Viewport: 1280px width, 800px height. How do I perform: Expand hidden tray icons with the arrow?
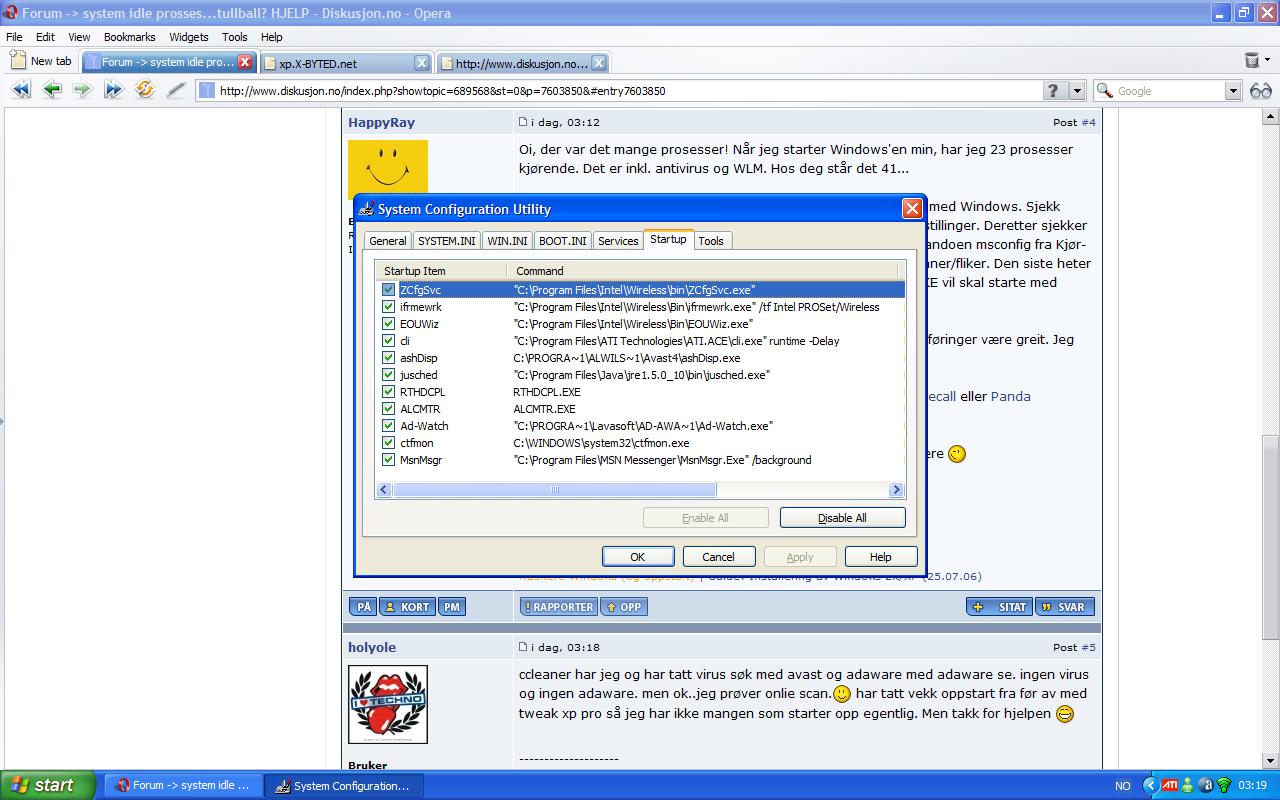(1150, 785)
